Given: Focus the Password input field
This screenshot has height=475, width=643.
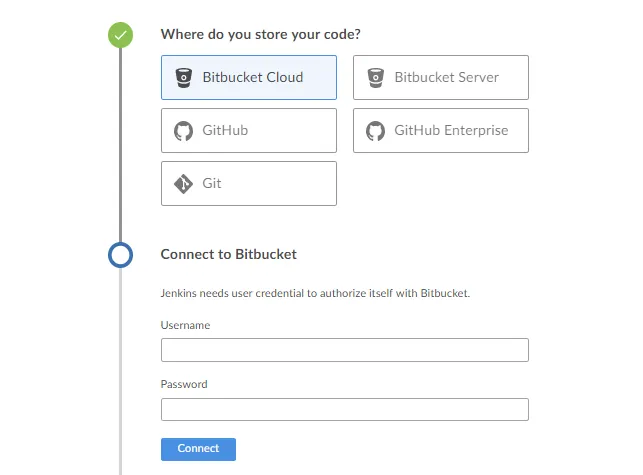Looking at the screenshot, I should [344, 410].
